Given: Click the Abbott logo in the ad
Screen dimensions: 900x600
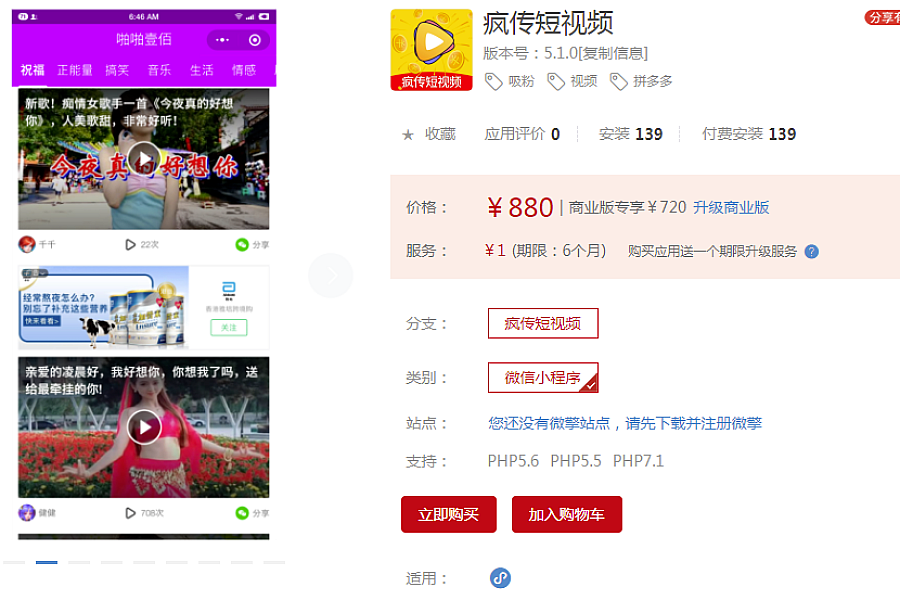Looking at the screenshot, I should pos(228,289).
